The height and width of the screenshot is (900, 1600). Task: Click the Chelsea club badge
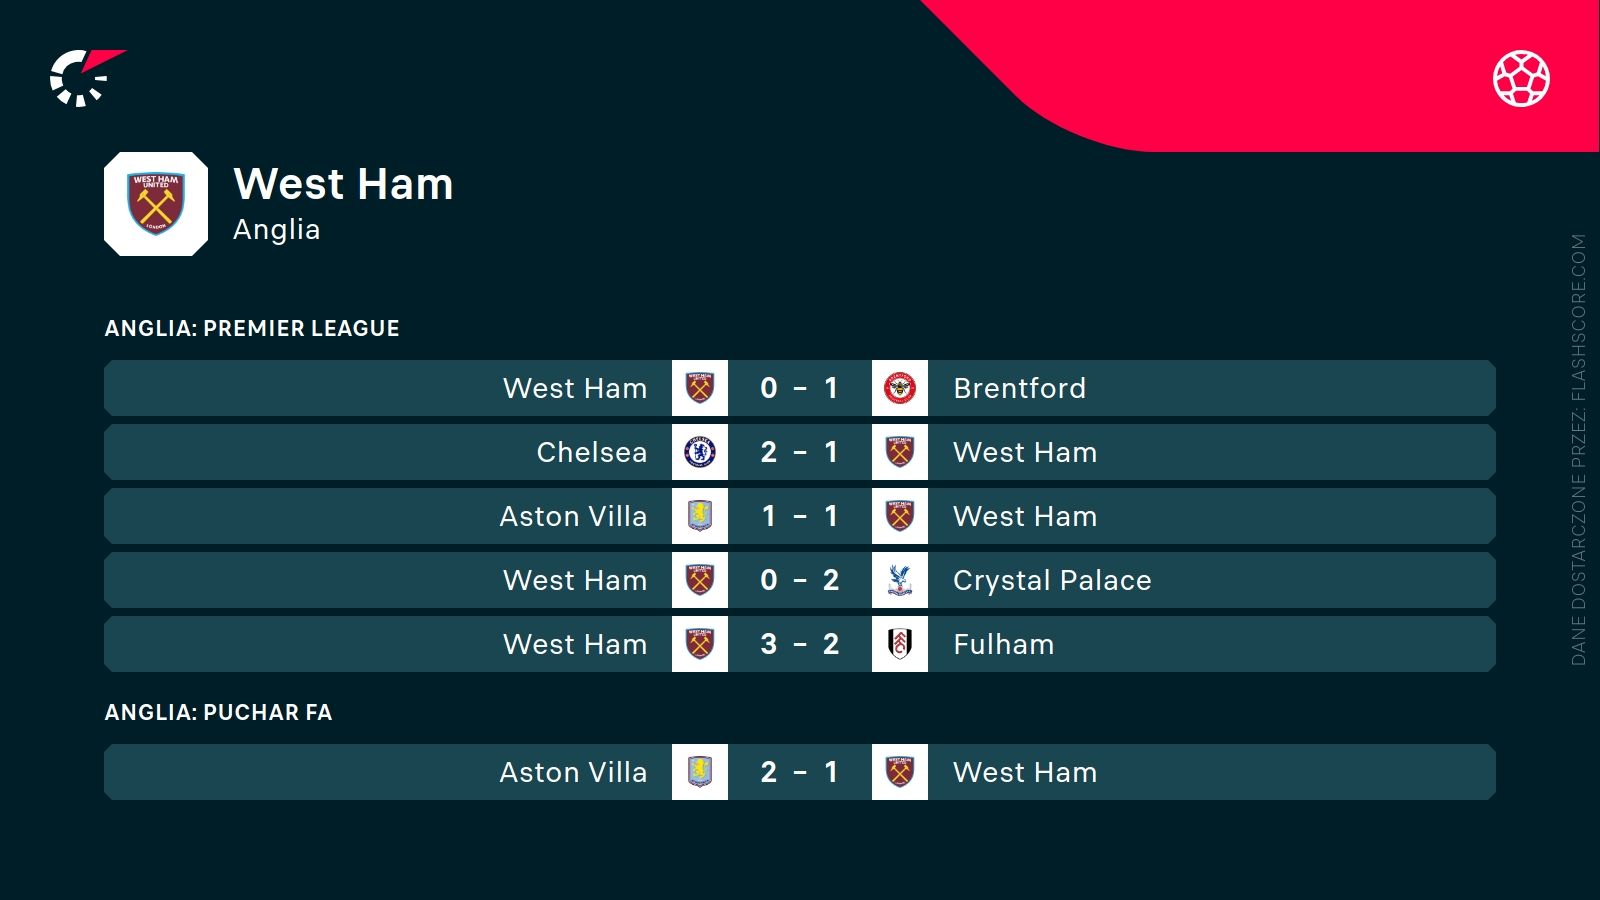[700, 452]
